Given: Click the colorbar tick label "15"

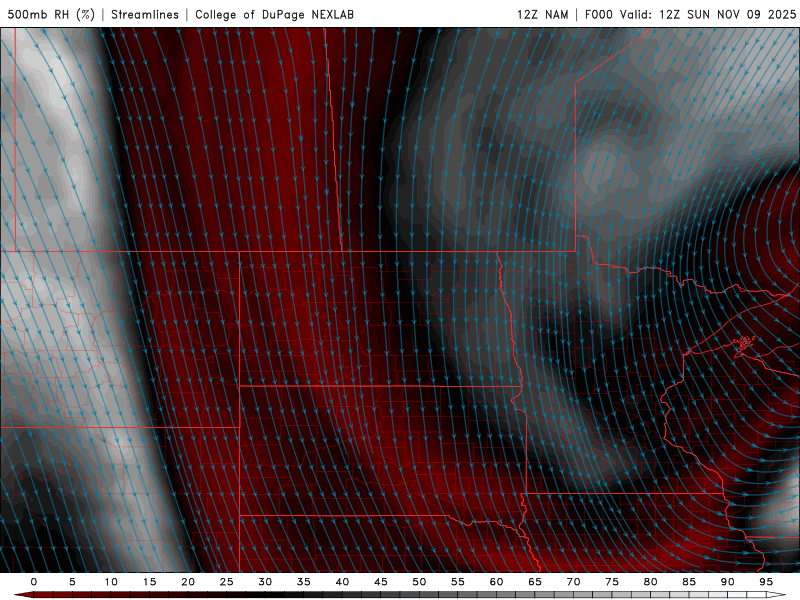Looking at the screenshot, I should (149, 582).
